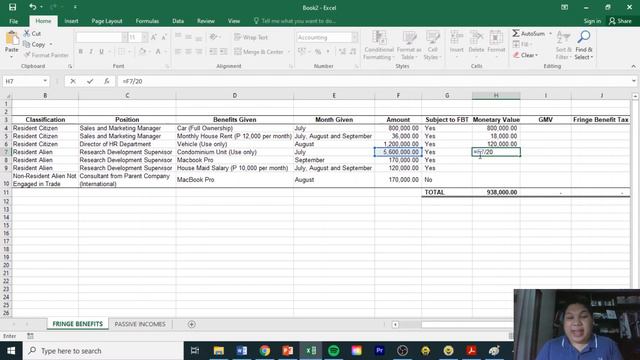Switch to the Page Layout tab
The height and width of the screenshot is (360, 640).
[107, 21]
